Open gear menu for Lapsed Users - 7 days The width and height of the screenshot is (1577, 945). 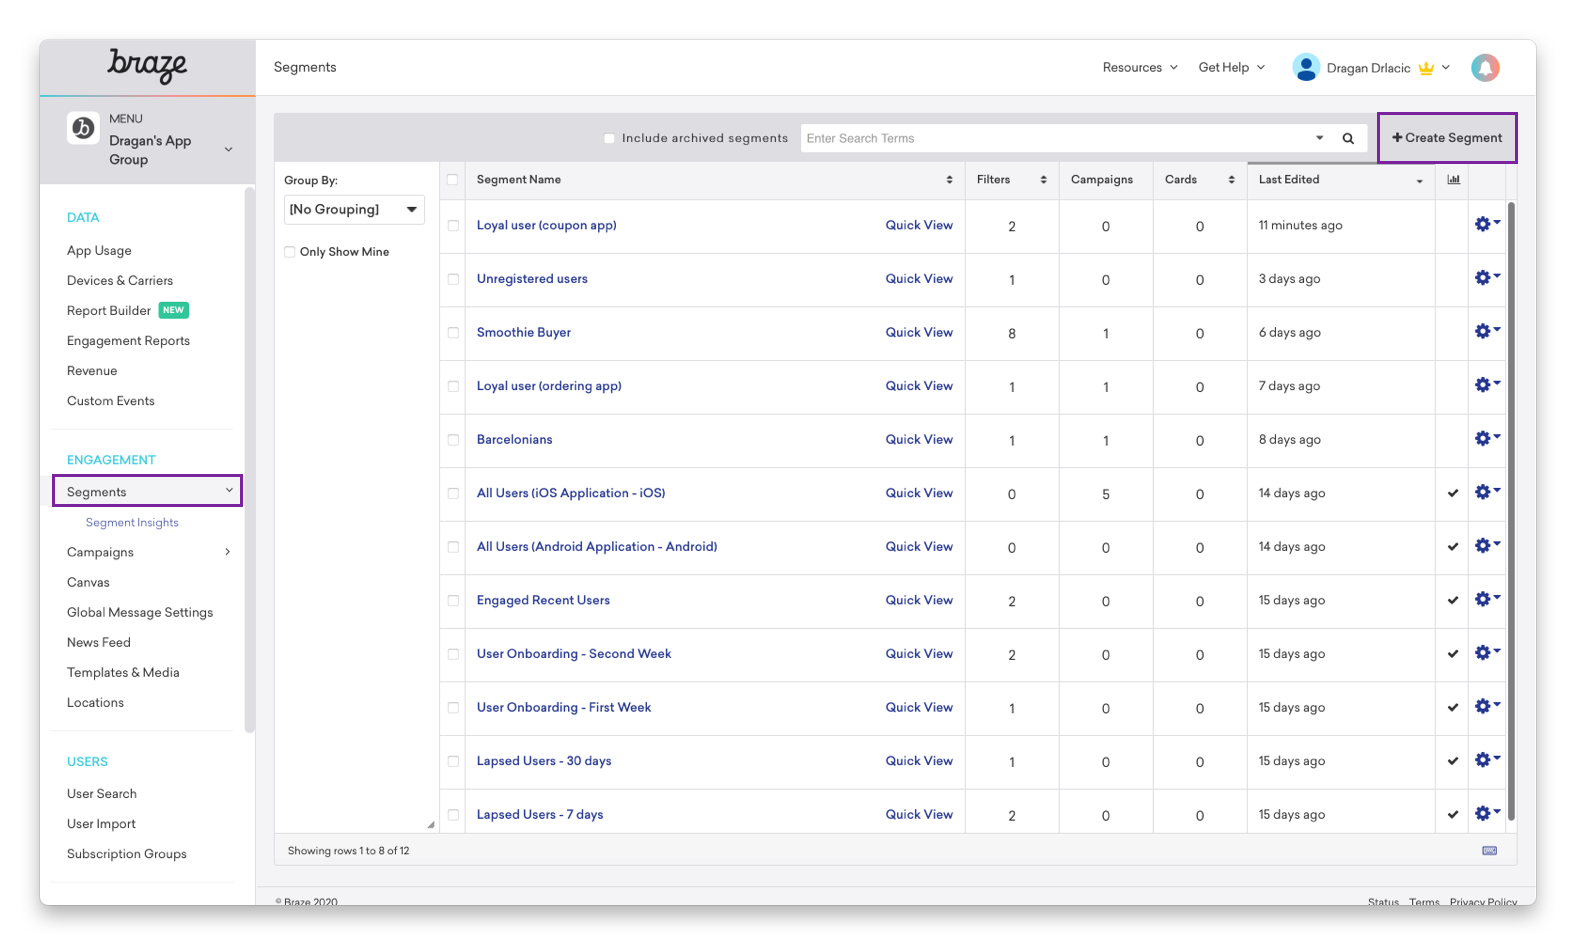point(1487,813)
